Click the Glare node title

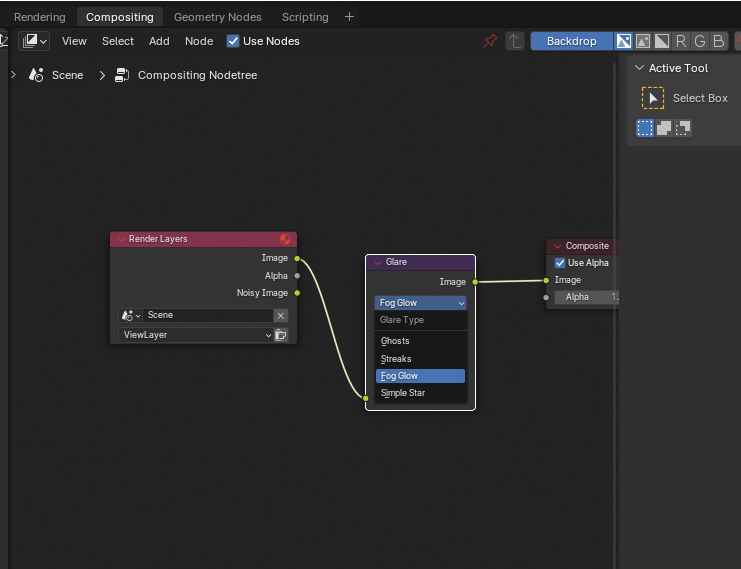(396, 262)
